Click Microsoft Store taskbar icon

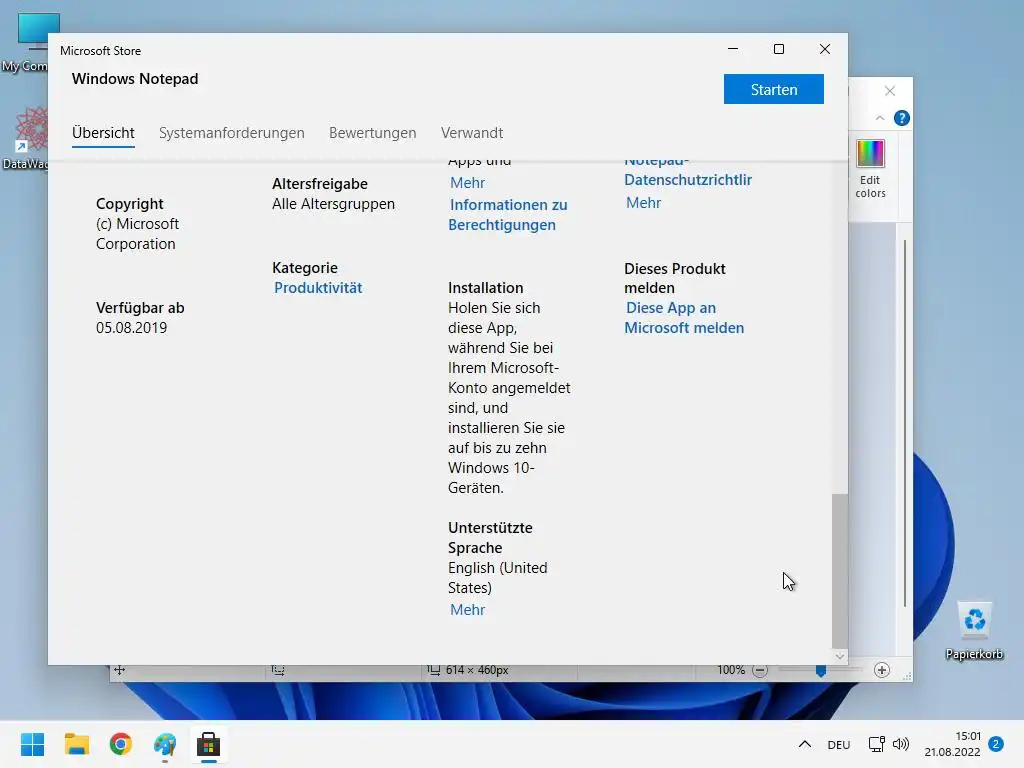(208, 744)
